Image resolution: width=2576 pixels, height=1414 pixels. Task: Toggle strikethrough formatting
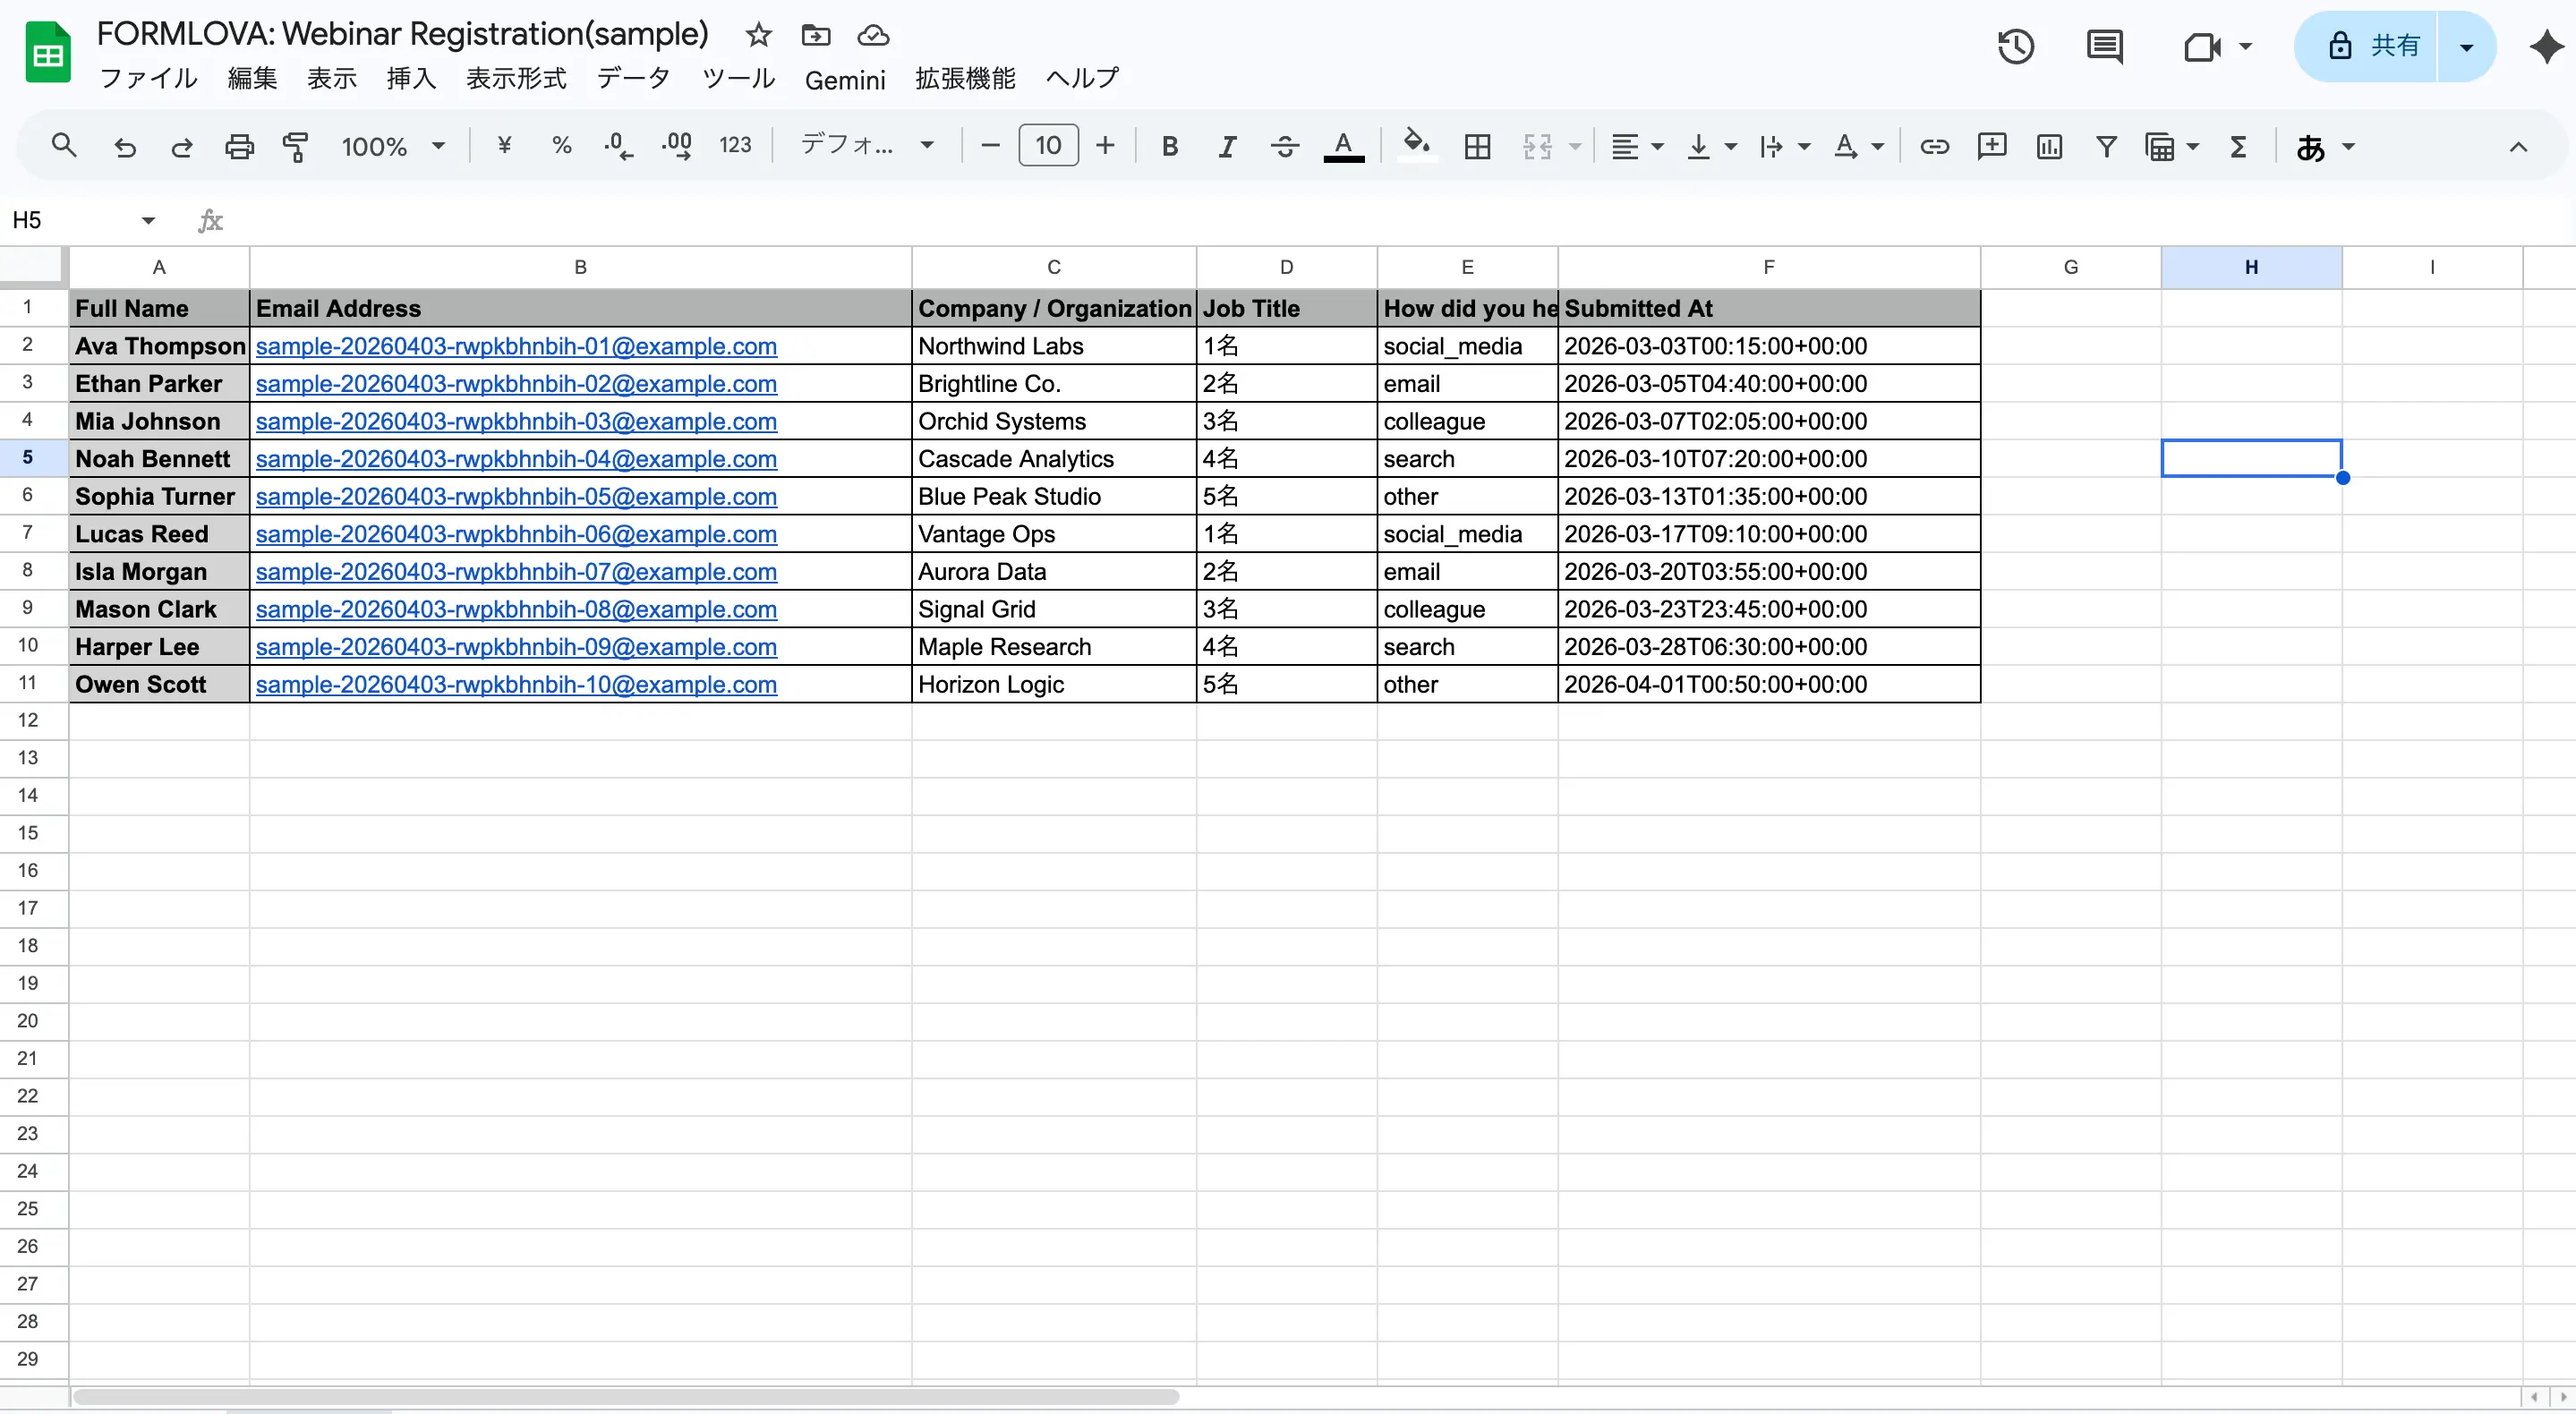[x=1285, y=146]
